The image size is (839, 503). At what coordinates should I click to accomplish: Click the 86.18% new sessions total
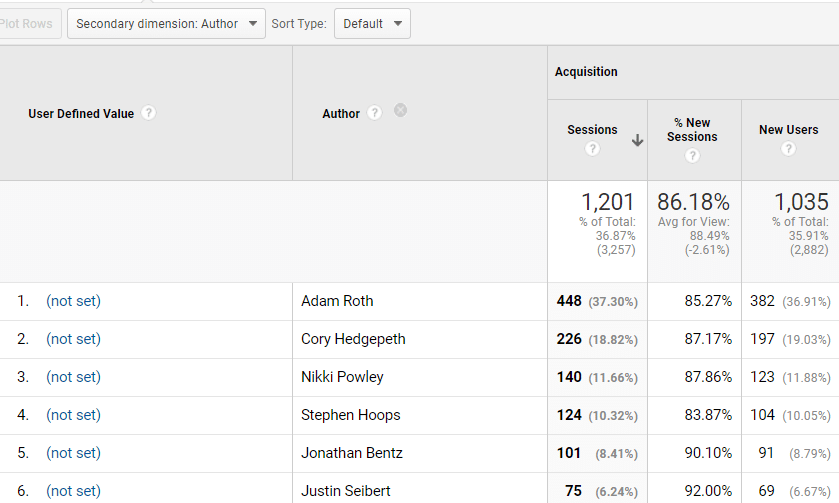[693, 202]
